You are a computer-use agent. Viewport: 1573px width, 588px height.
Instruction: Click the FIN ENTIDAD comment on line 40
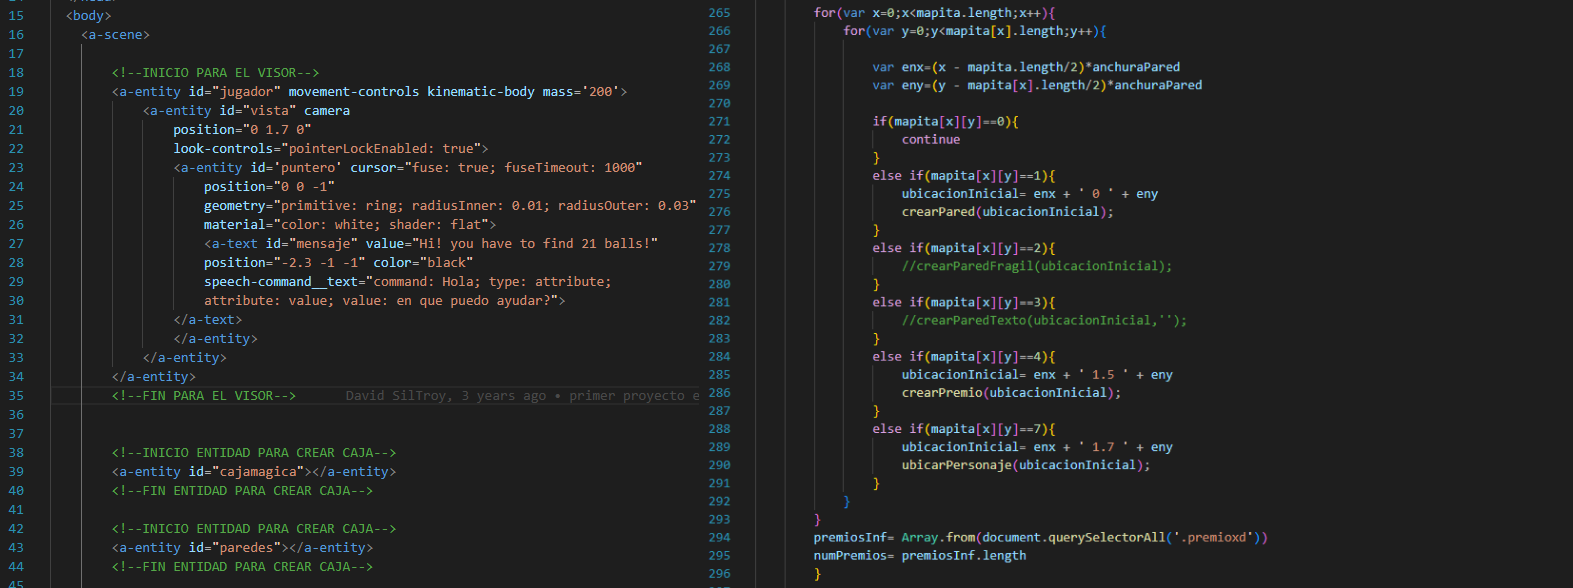[243, 491]
